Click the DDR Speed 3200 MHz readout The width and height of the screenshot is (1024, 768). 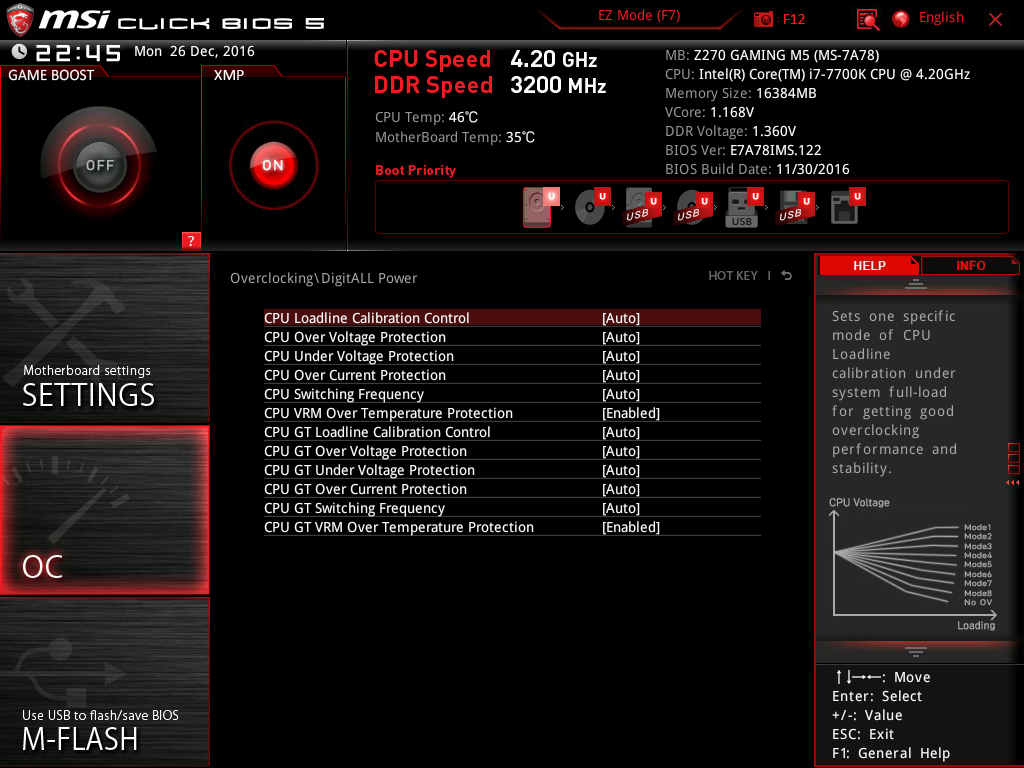(490, 85)
